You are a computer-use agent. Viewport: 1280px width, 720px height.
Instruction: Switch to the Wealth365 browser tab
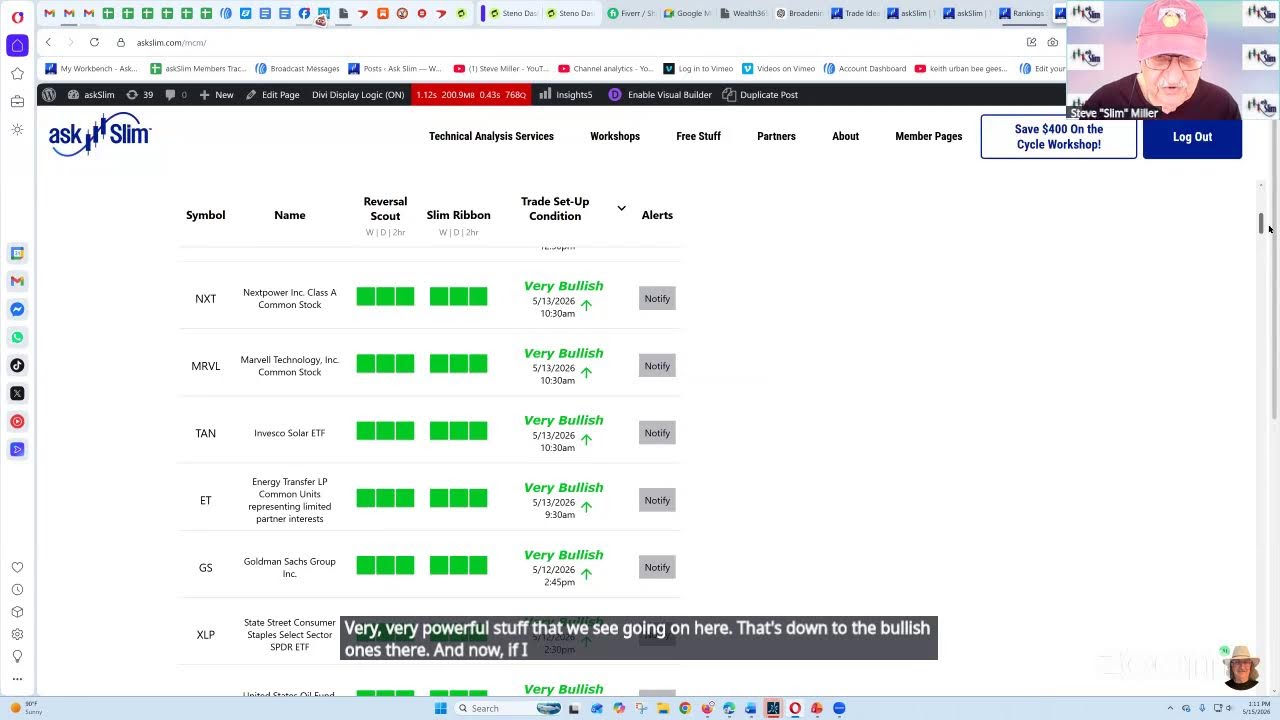pyautogui.click(x=742, y=13)
